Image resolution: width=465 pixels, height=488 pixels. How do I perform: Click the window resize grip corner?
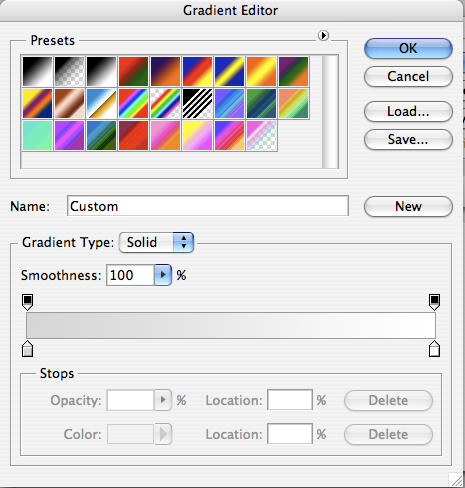pyautogui.click(x=456, y=480)
